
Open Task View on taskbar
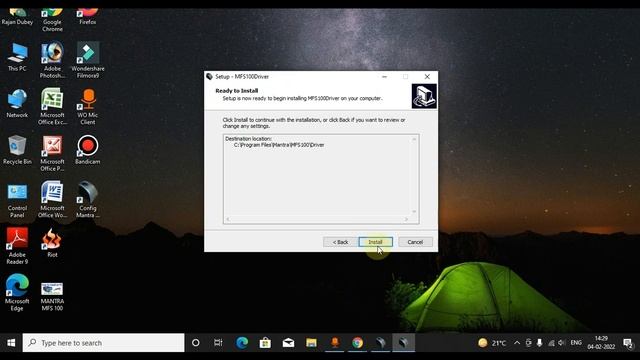coord(218,343)
